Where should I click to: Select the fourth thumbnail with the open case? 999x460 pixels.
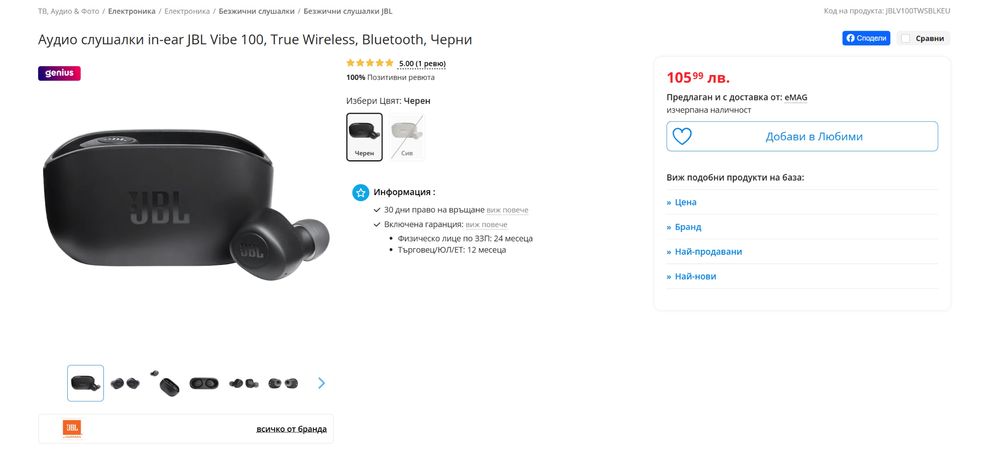204,383
